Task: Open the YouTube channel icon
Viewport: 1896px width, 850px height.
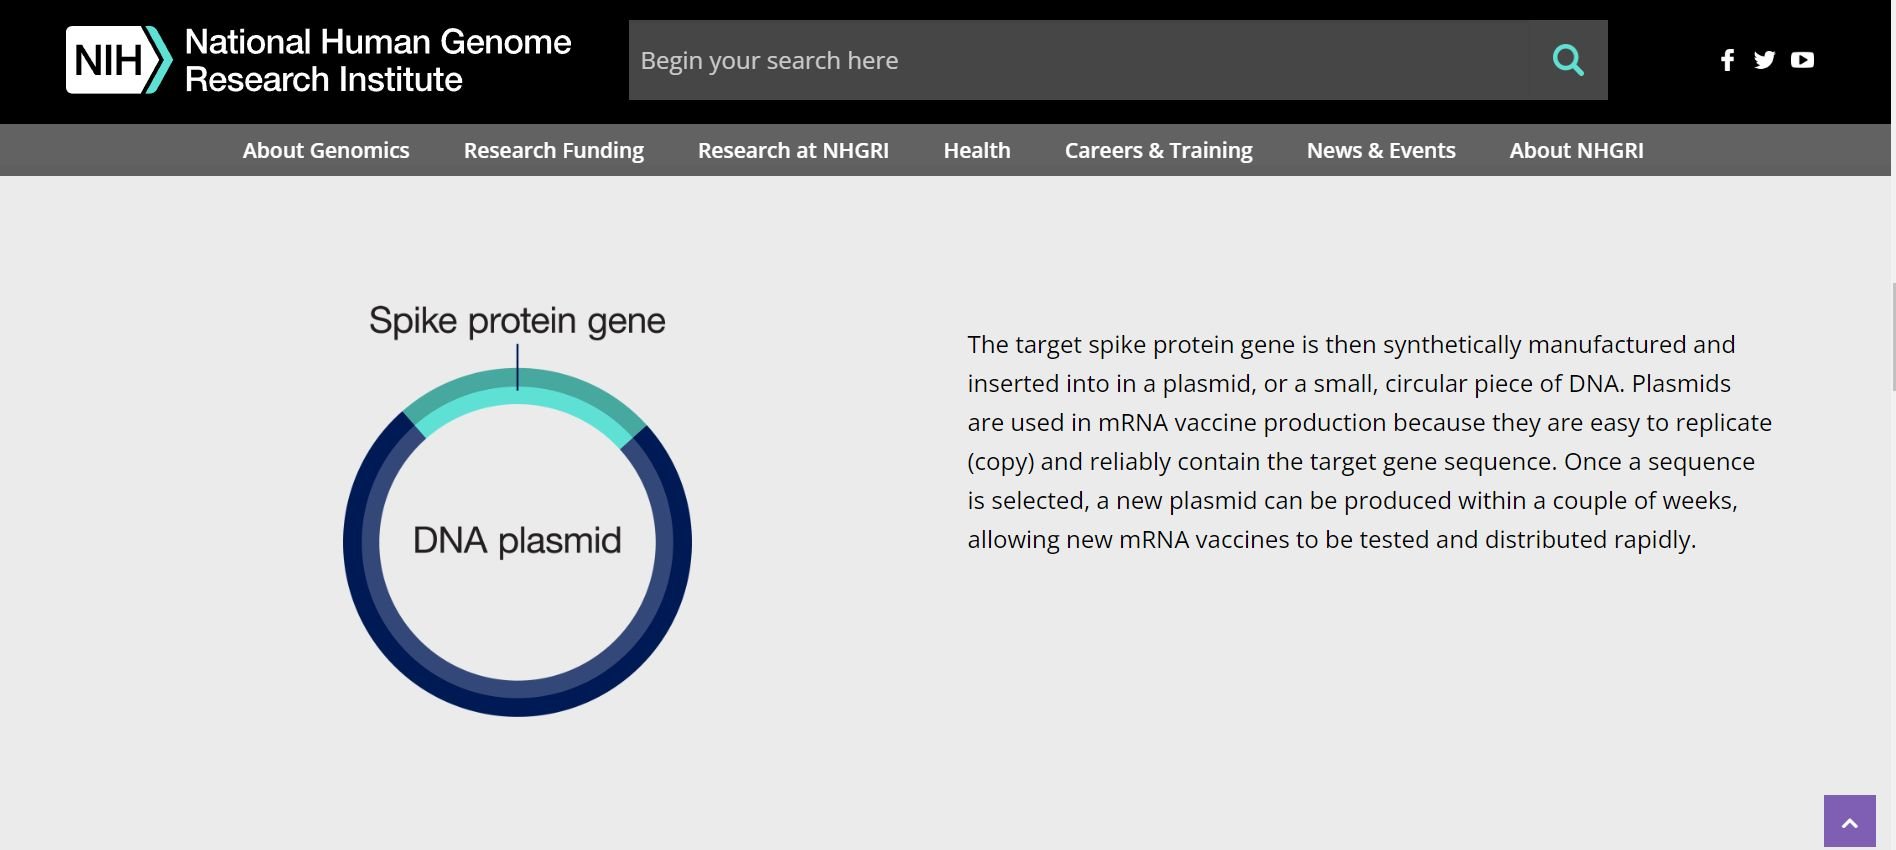Action: 1802,60
